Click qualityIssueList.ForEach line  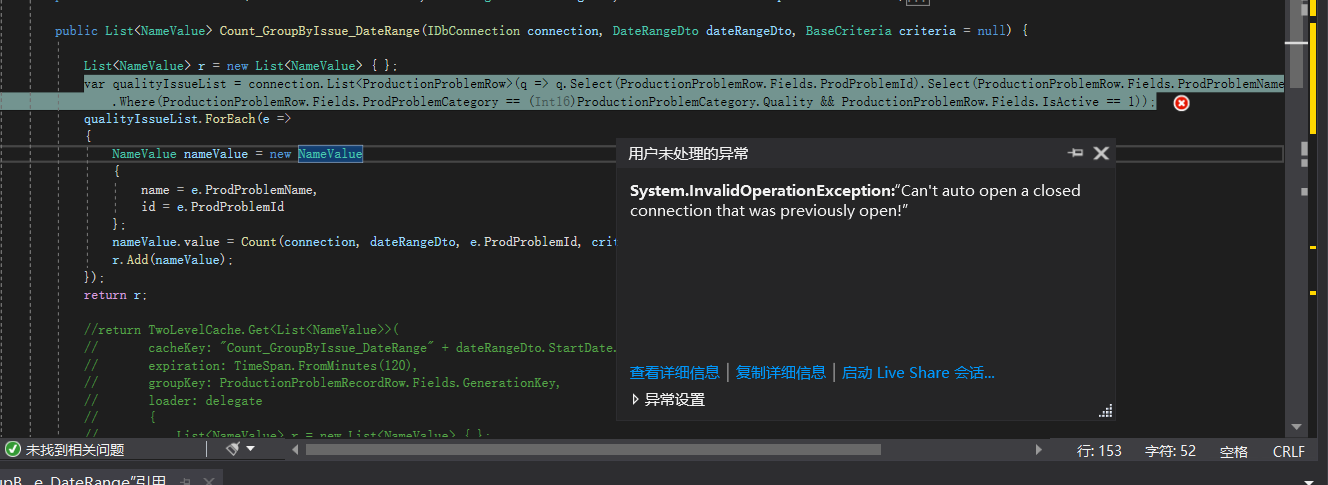(x=187, y=119)
